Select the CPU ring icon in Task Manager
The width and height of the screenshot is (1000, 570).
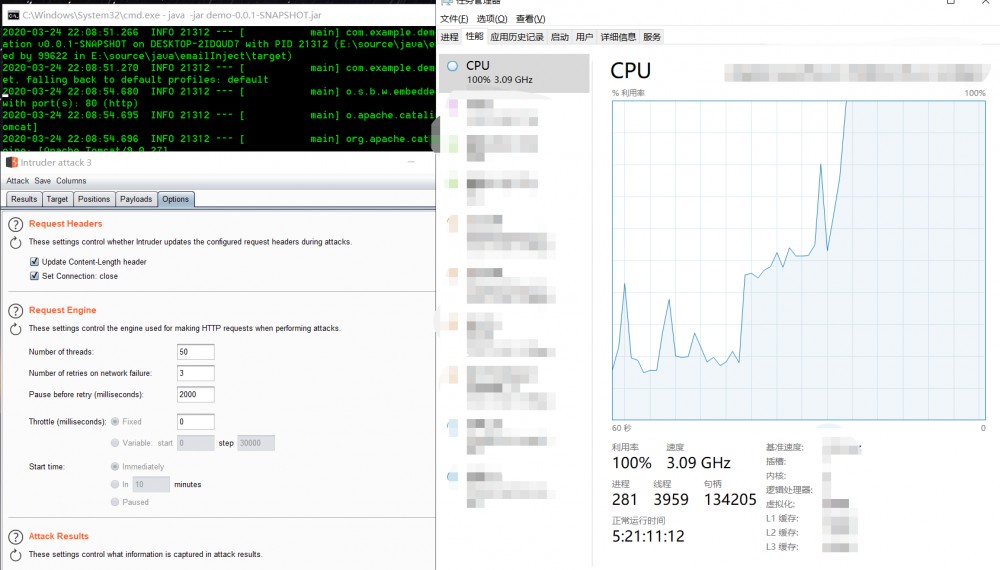[452, 66]
